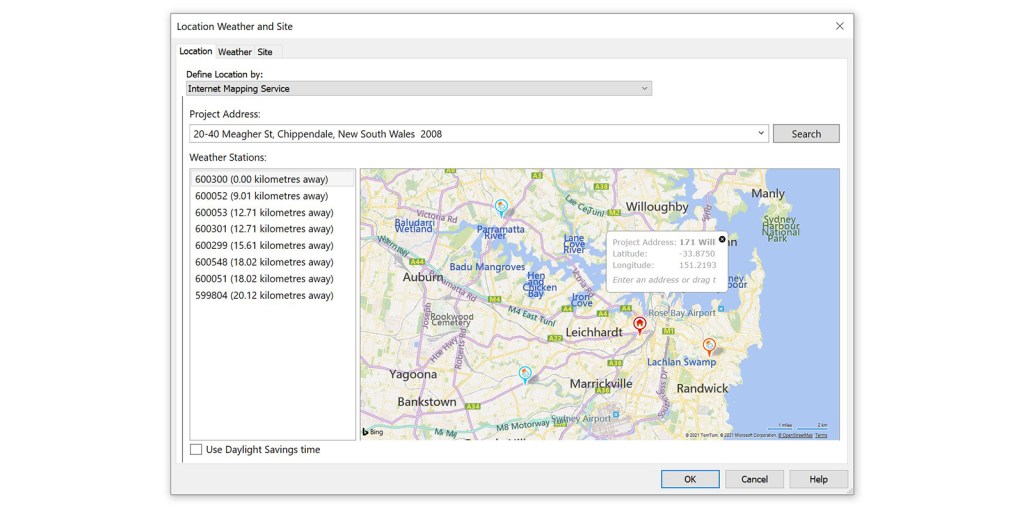Click the Yagoona label on the map
1024x512 pixels.
click(x=413, y=374)
